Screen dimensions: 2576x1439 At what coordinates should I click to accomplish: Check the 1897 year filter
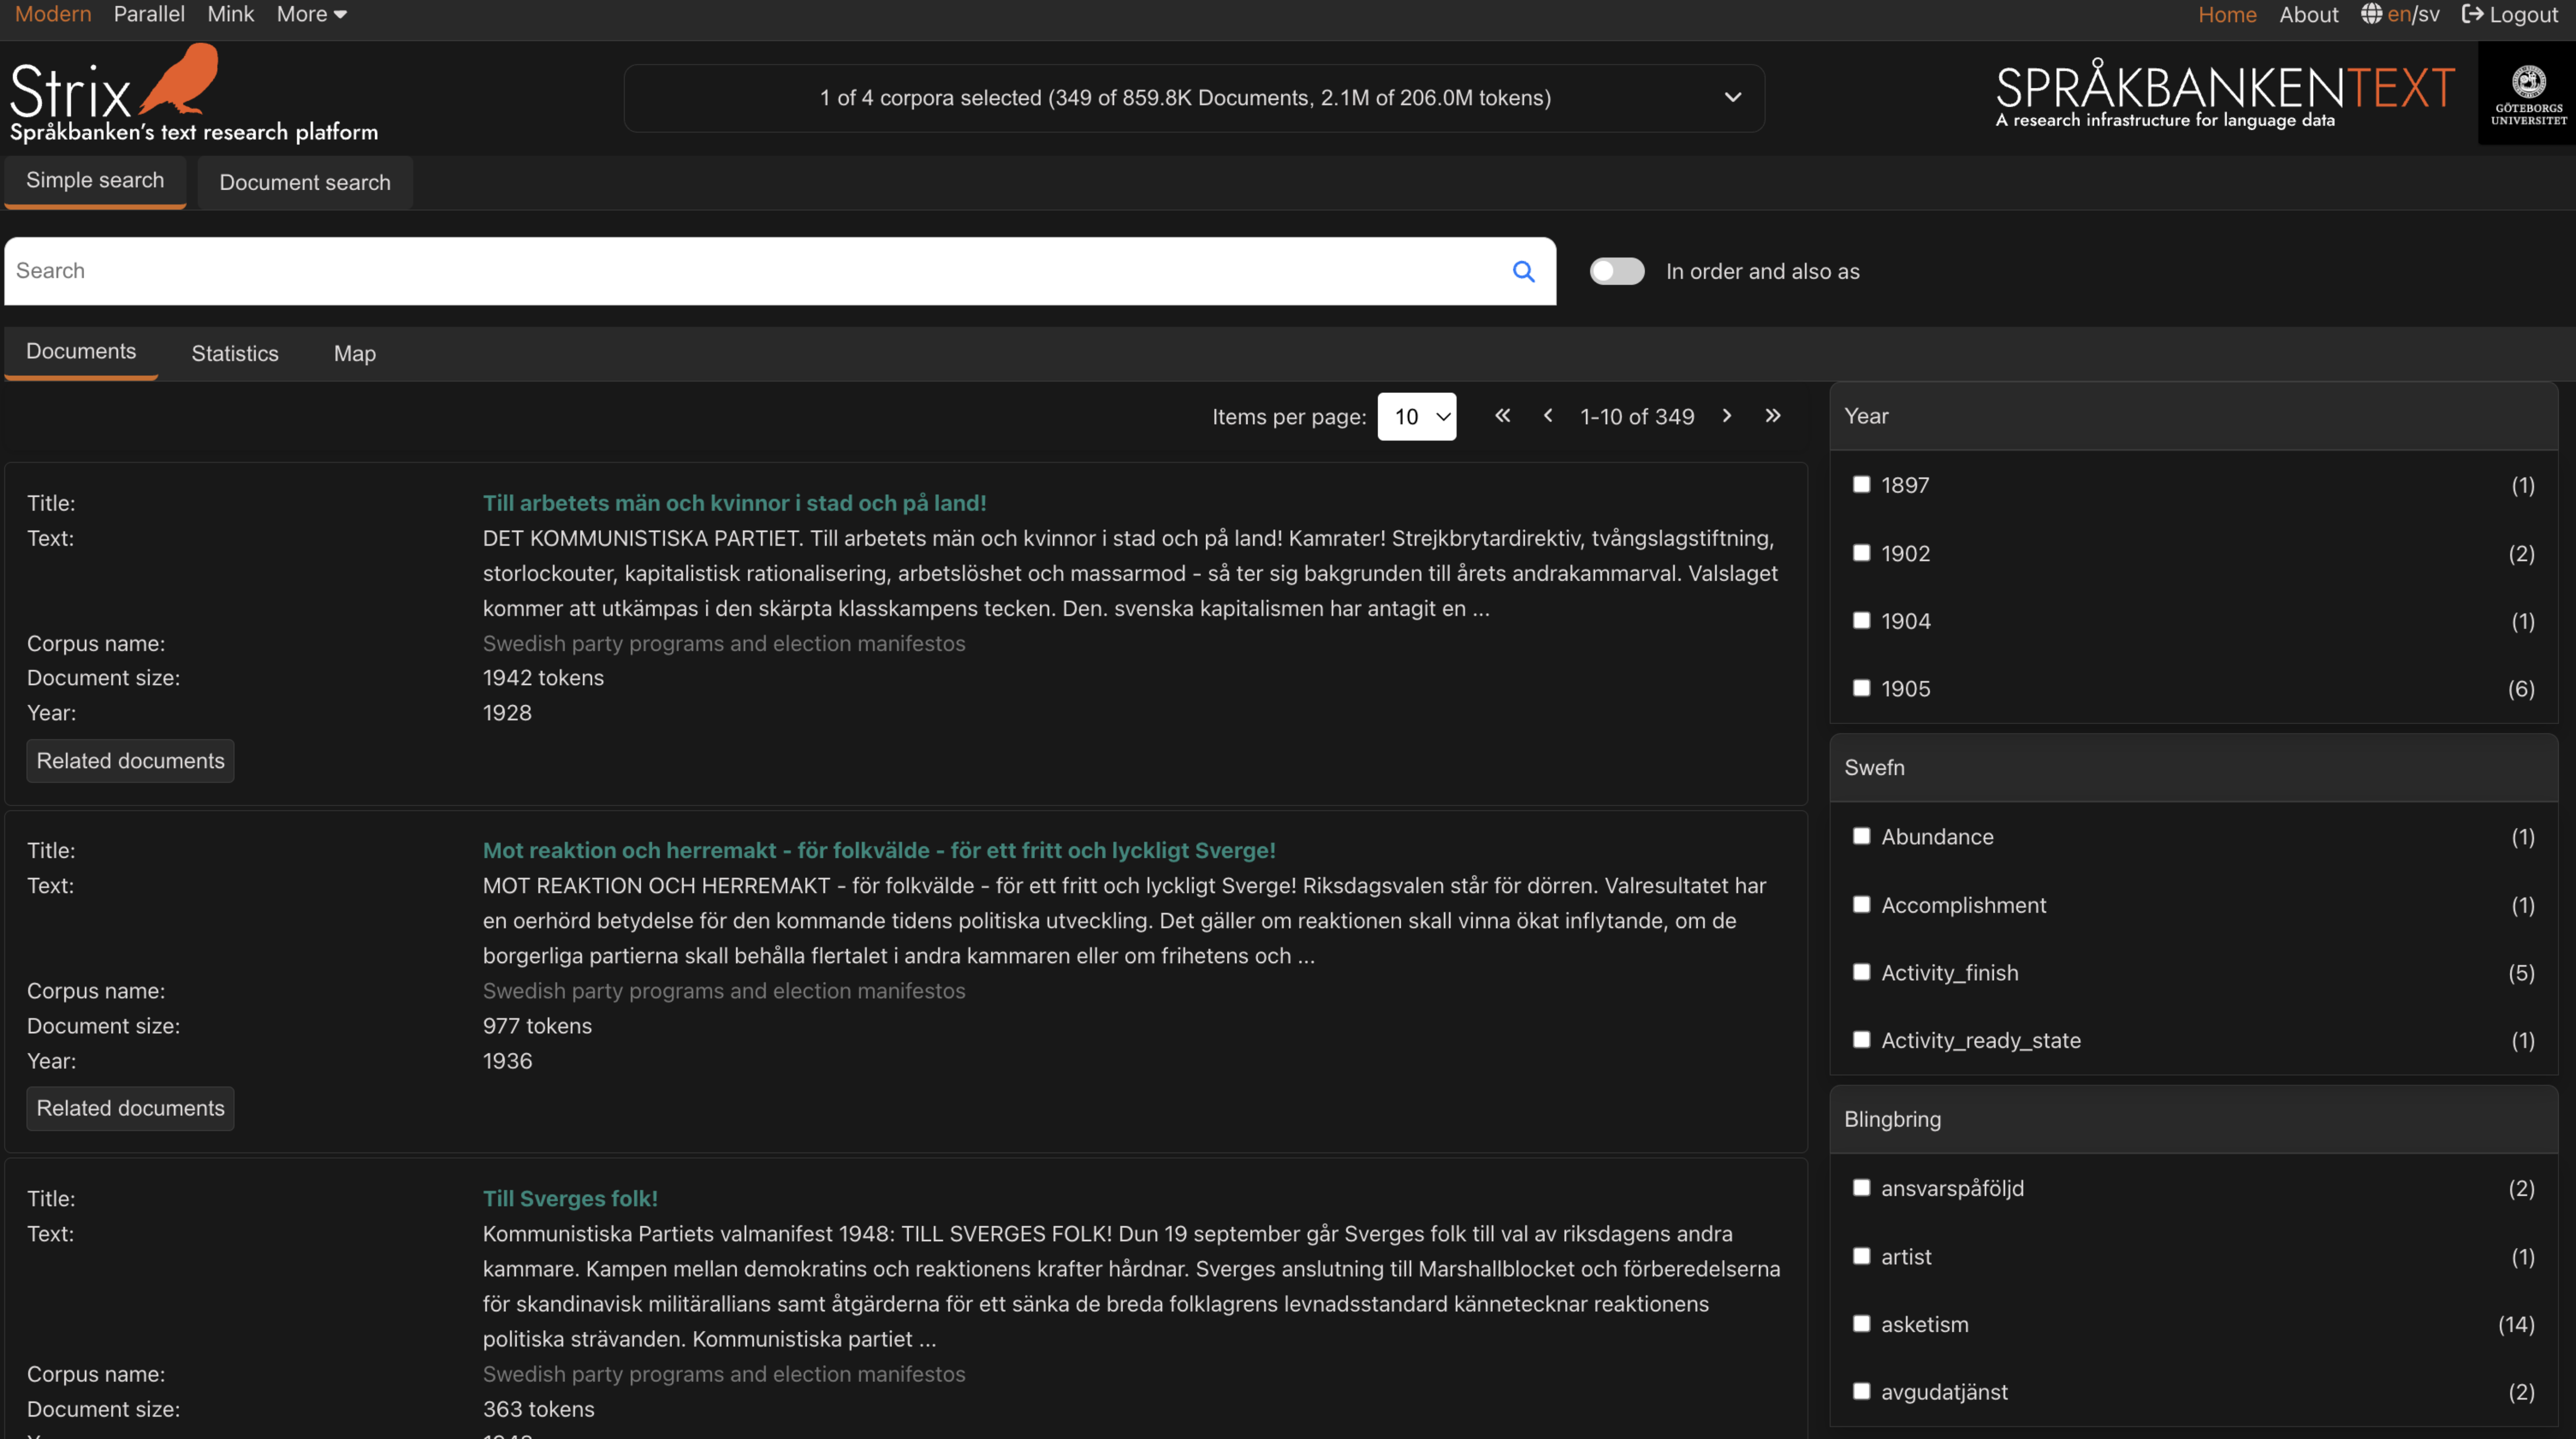click(x=1861, y=484)
